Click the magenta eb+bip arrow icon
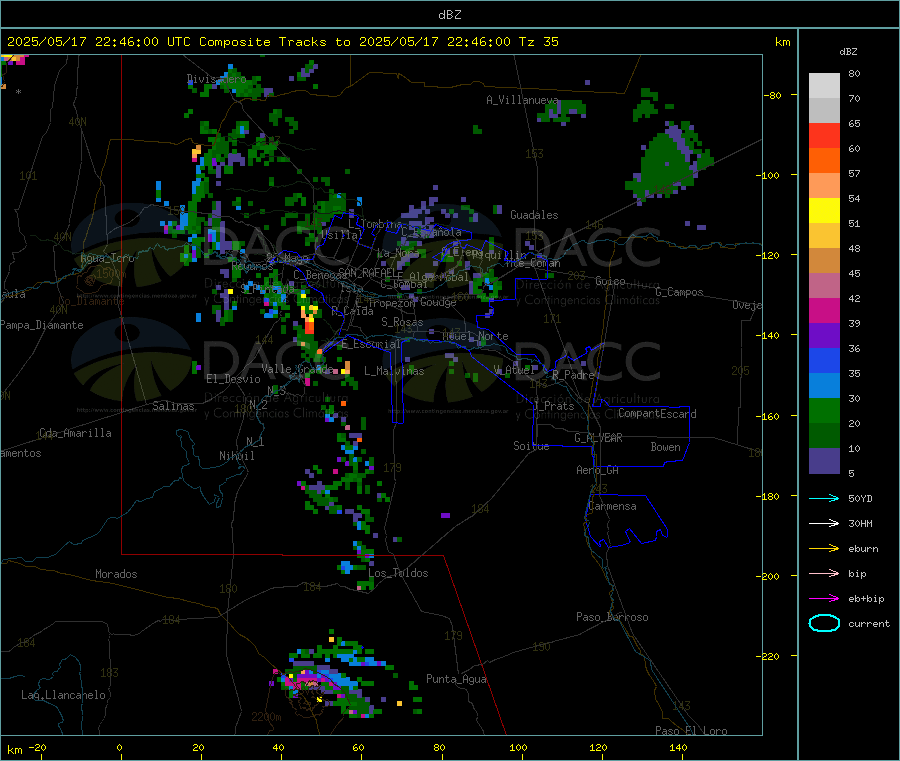Viewport: 900px width, 761px height. click(x=824, y=599)
